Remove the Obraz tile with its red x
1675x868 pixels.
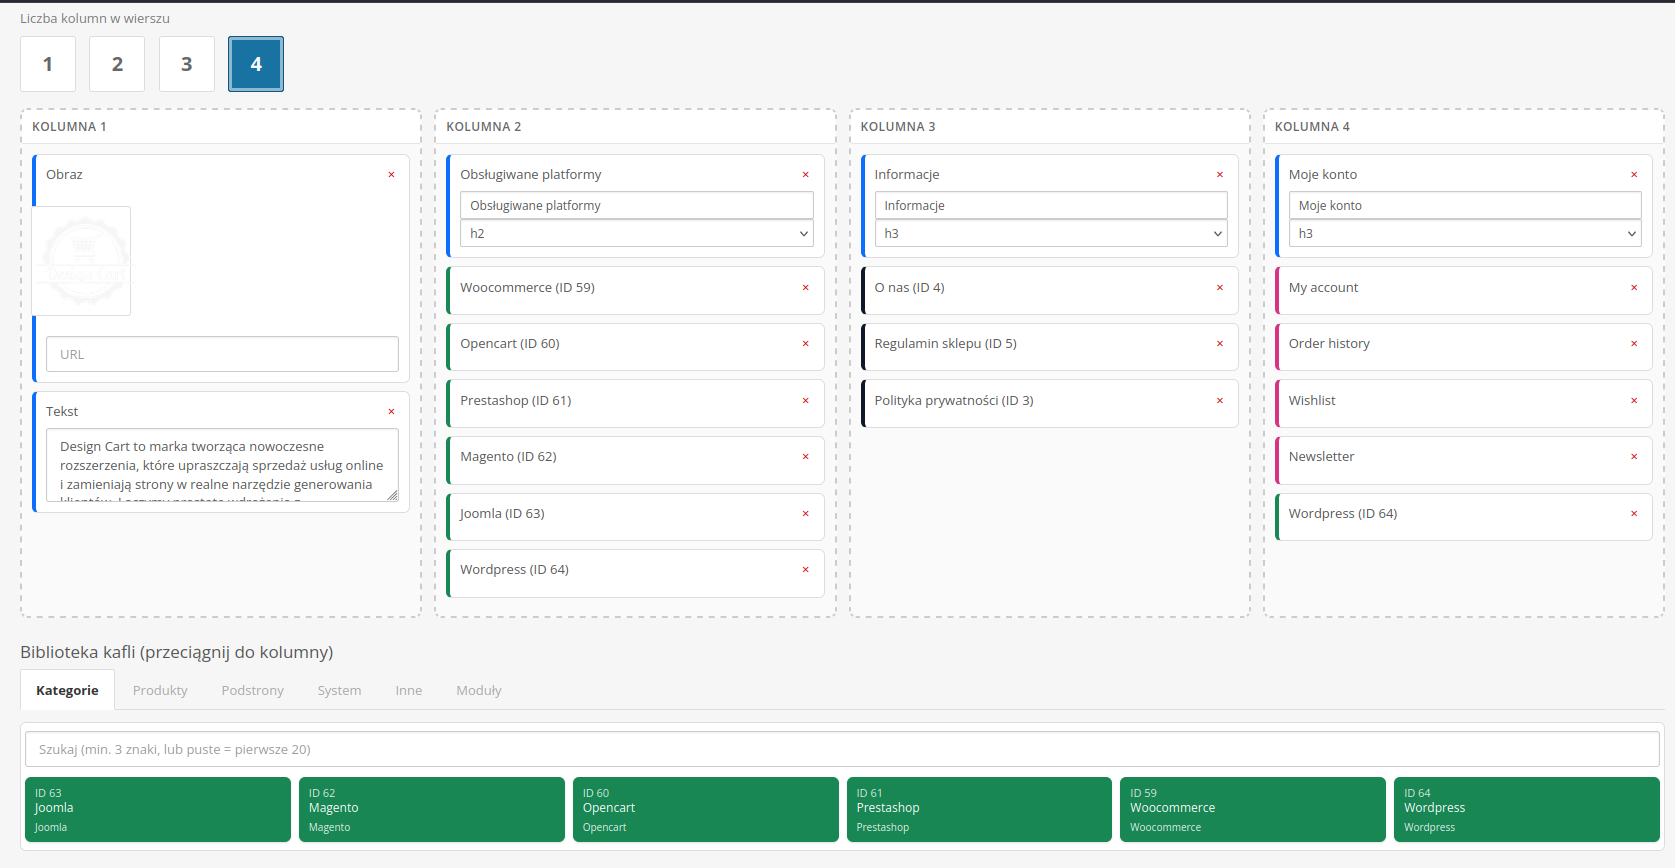pyautogui.click(x=391, y=175)
